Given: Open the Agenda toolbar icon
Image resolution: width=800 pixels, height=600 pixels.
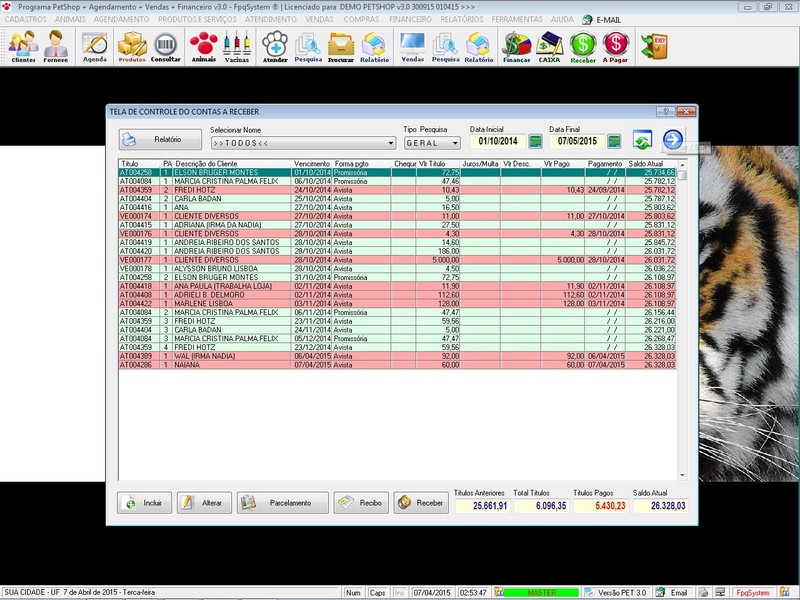Looking at the screenshot, I should pyautogui.click(x=95, y=46).
